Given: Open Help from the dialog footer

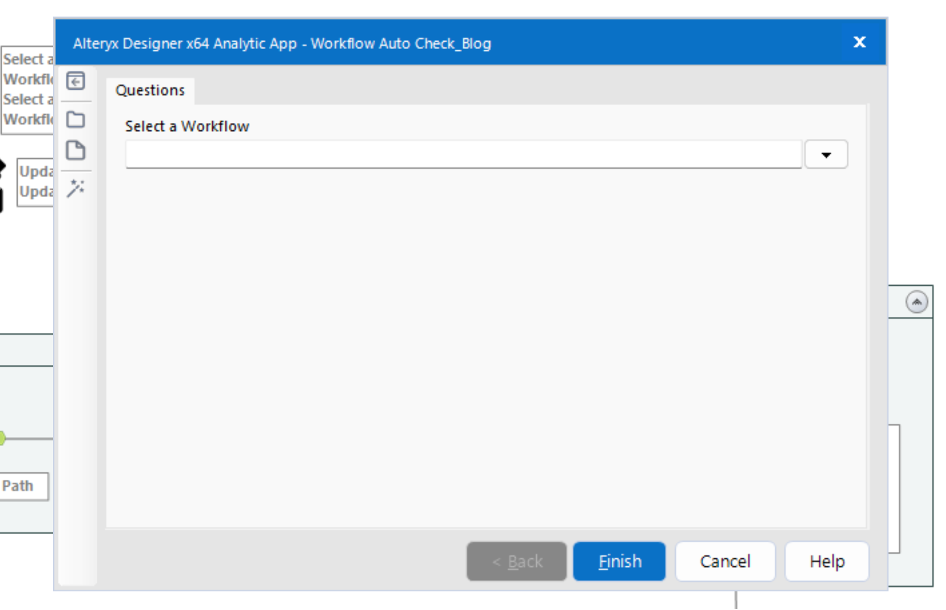Looking at the screenshot, I should [826, 561].
